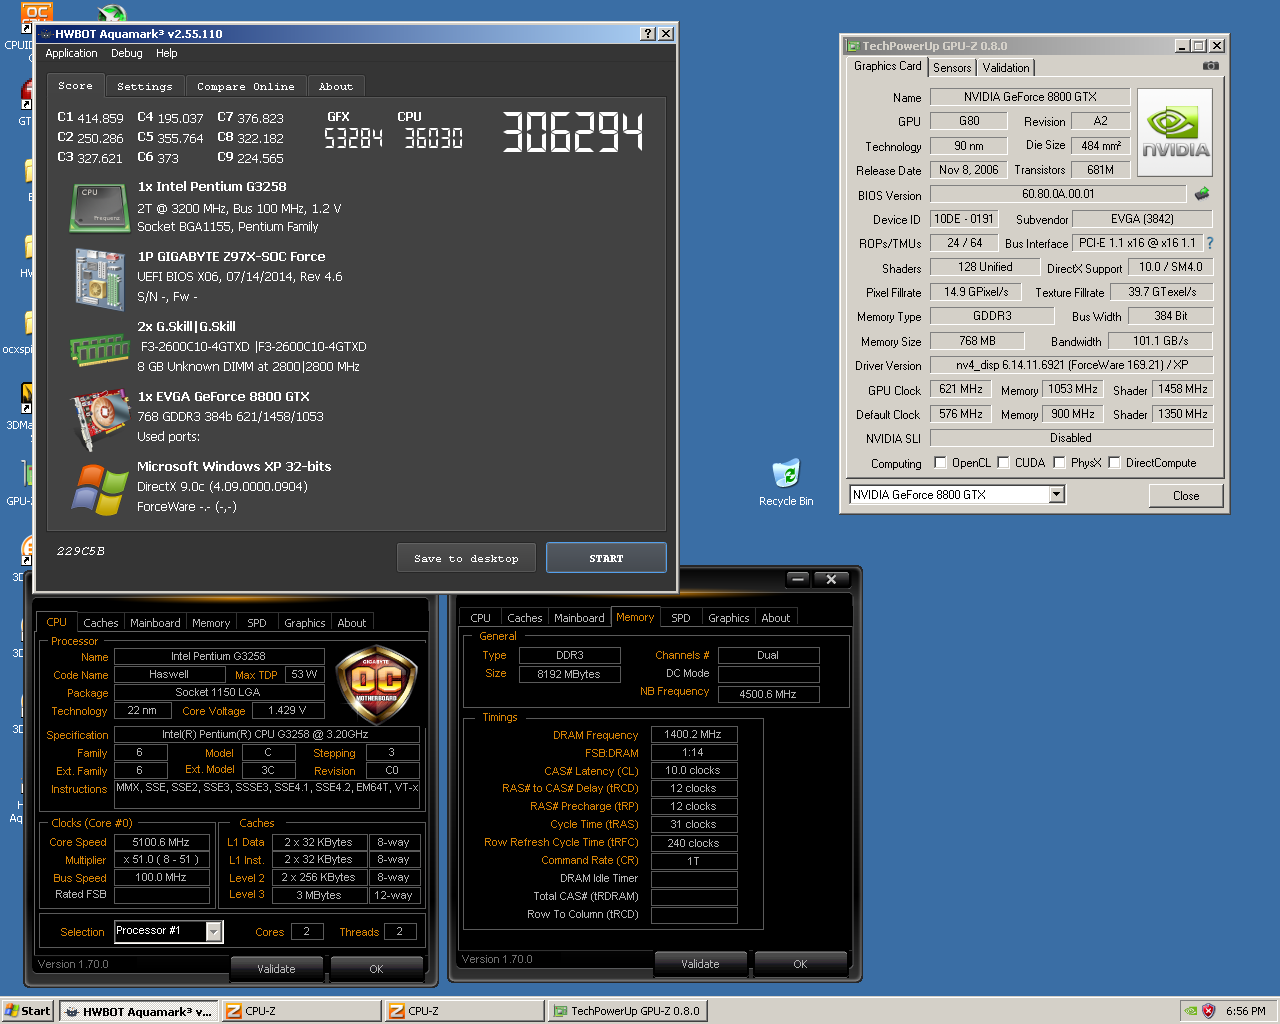The width and height of the screenshot is (1280, 1024).
Task: Toggle the PhysX checkbox in GPU-Z
Action: 1059,463
